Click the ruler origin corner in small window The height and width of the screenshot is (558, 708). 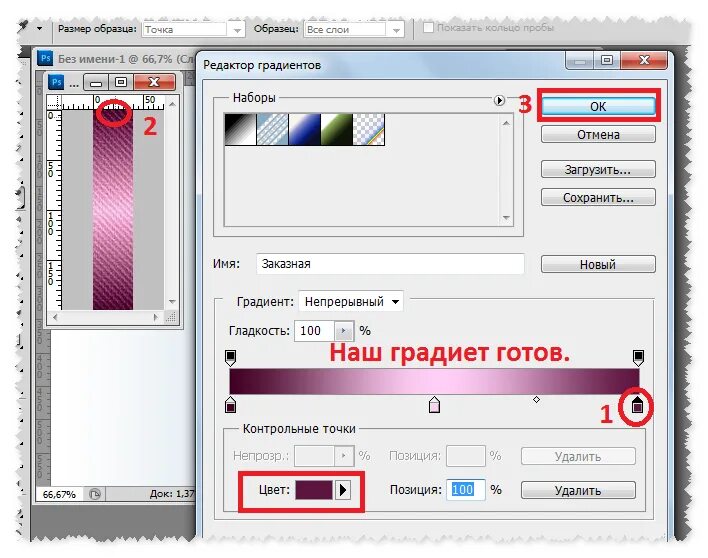[x=54, y=102]
